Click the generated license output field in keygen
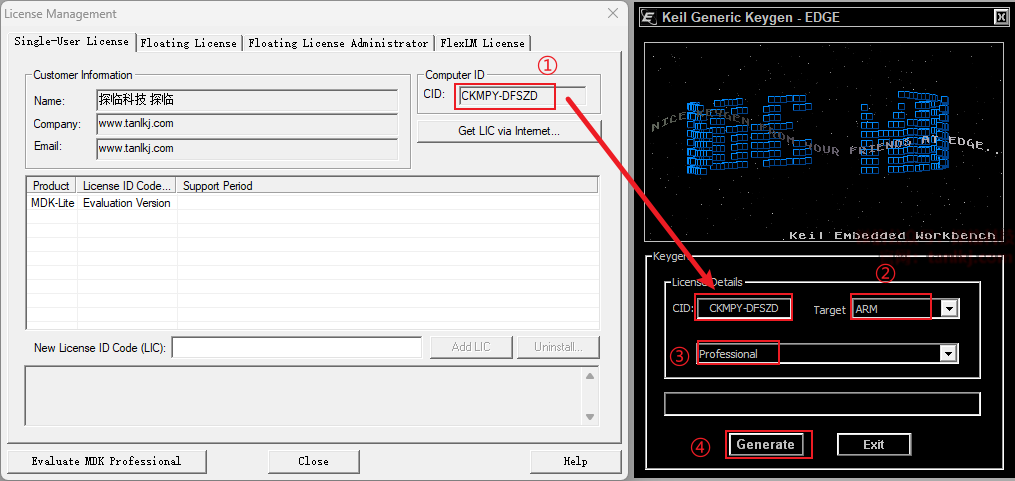Viewport: 1015px width, 481px height. coord(822,403)
